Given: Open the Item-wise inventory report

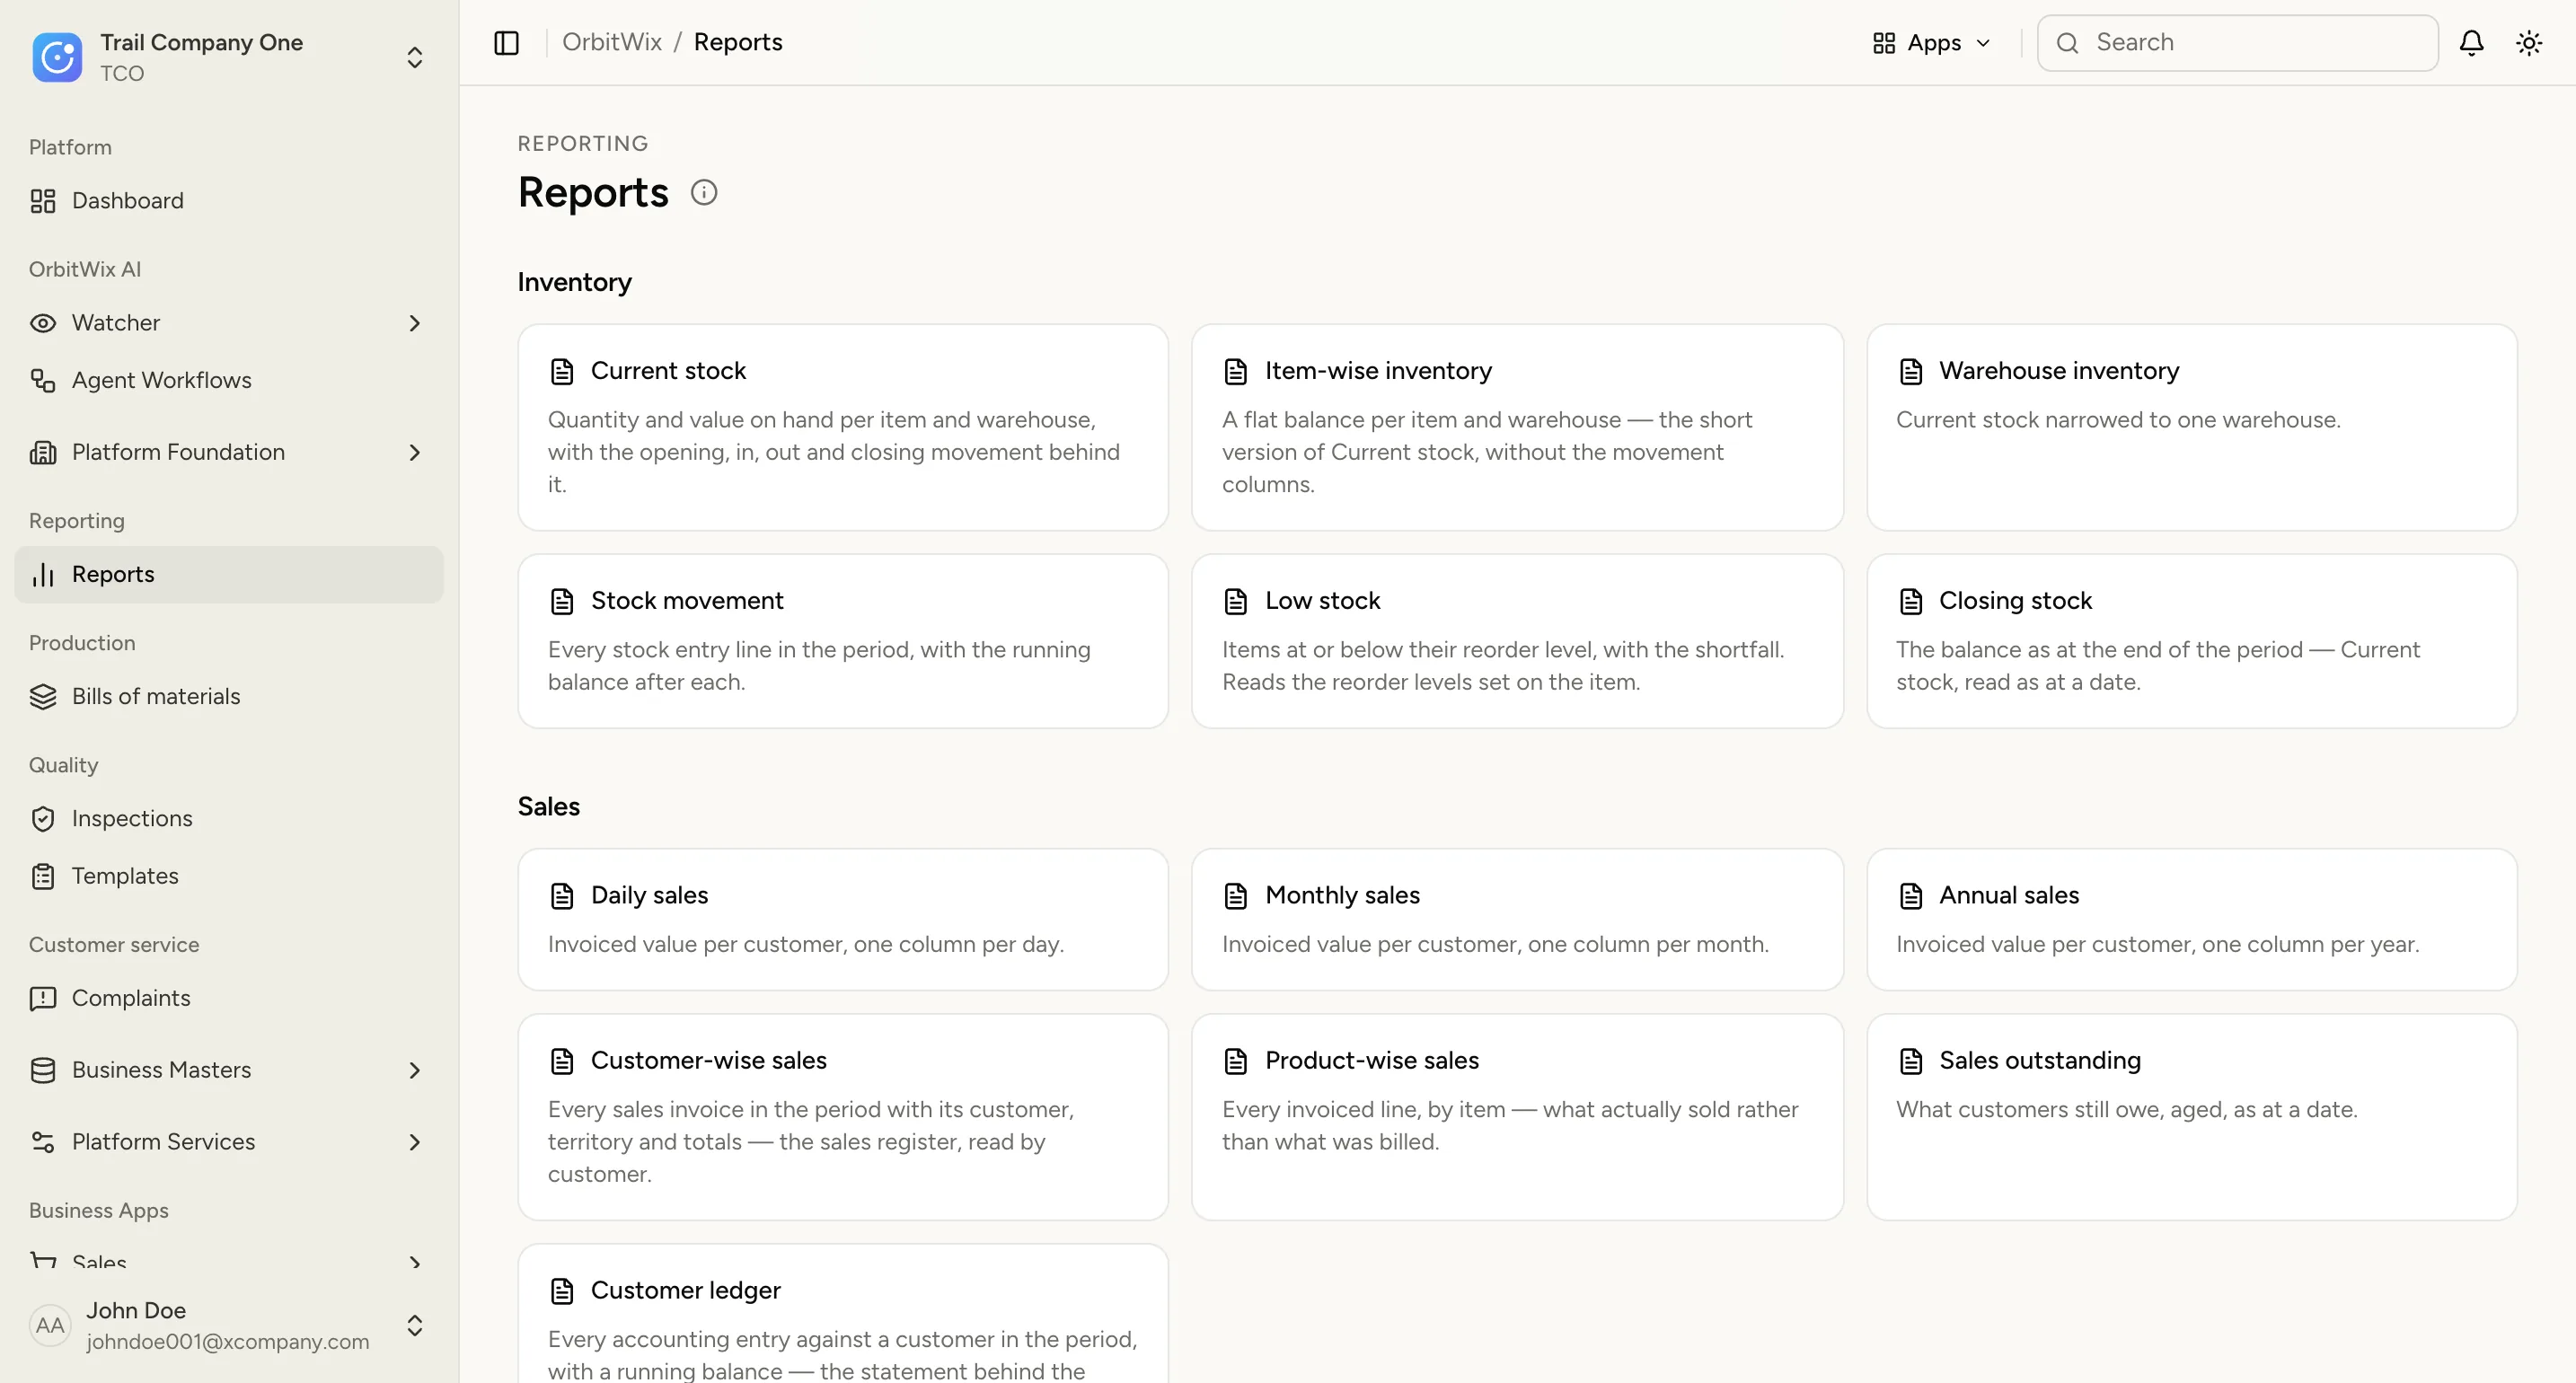Looking at the screenshot, I should 1517,427.
